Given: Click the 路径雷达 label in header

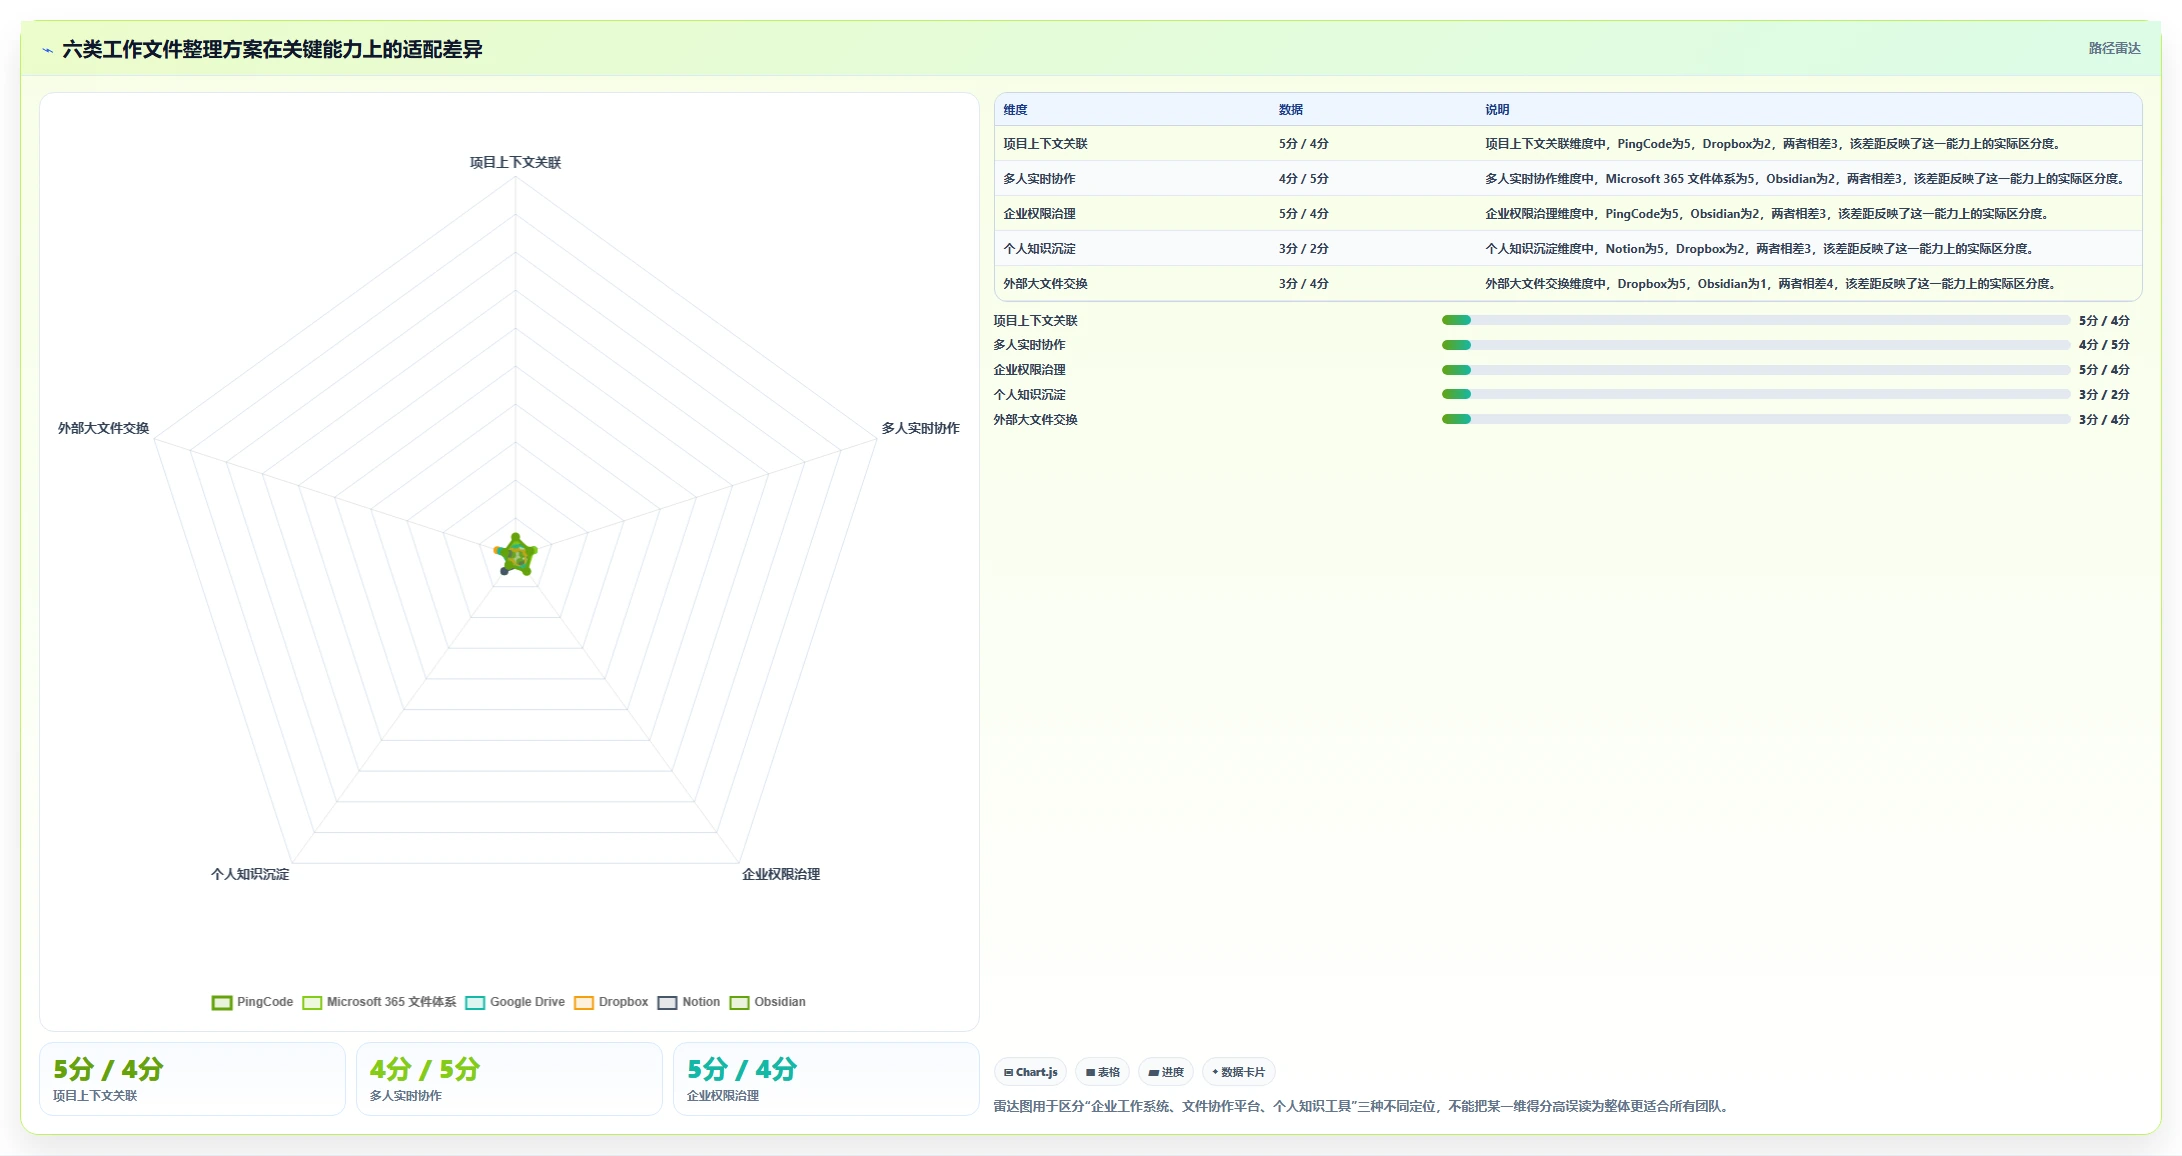Looking at the screenshot, I should tap(2114, 48).
